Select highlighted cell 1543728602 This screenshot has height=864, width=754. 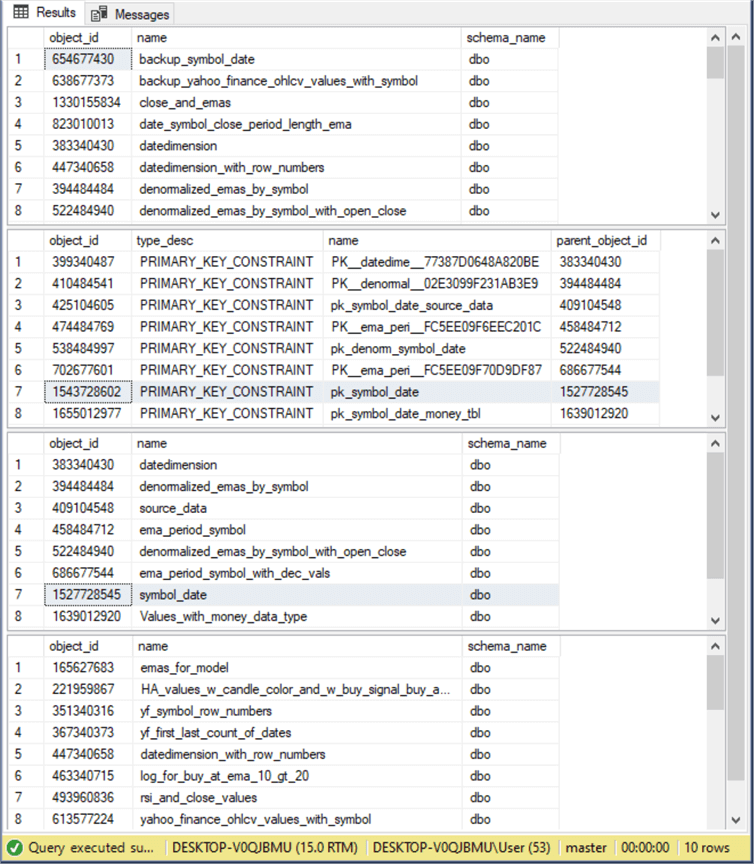click(x=88, y=392)
